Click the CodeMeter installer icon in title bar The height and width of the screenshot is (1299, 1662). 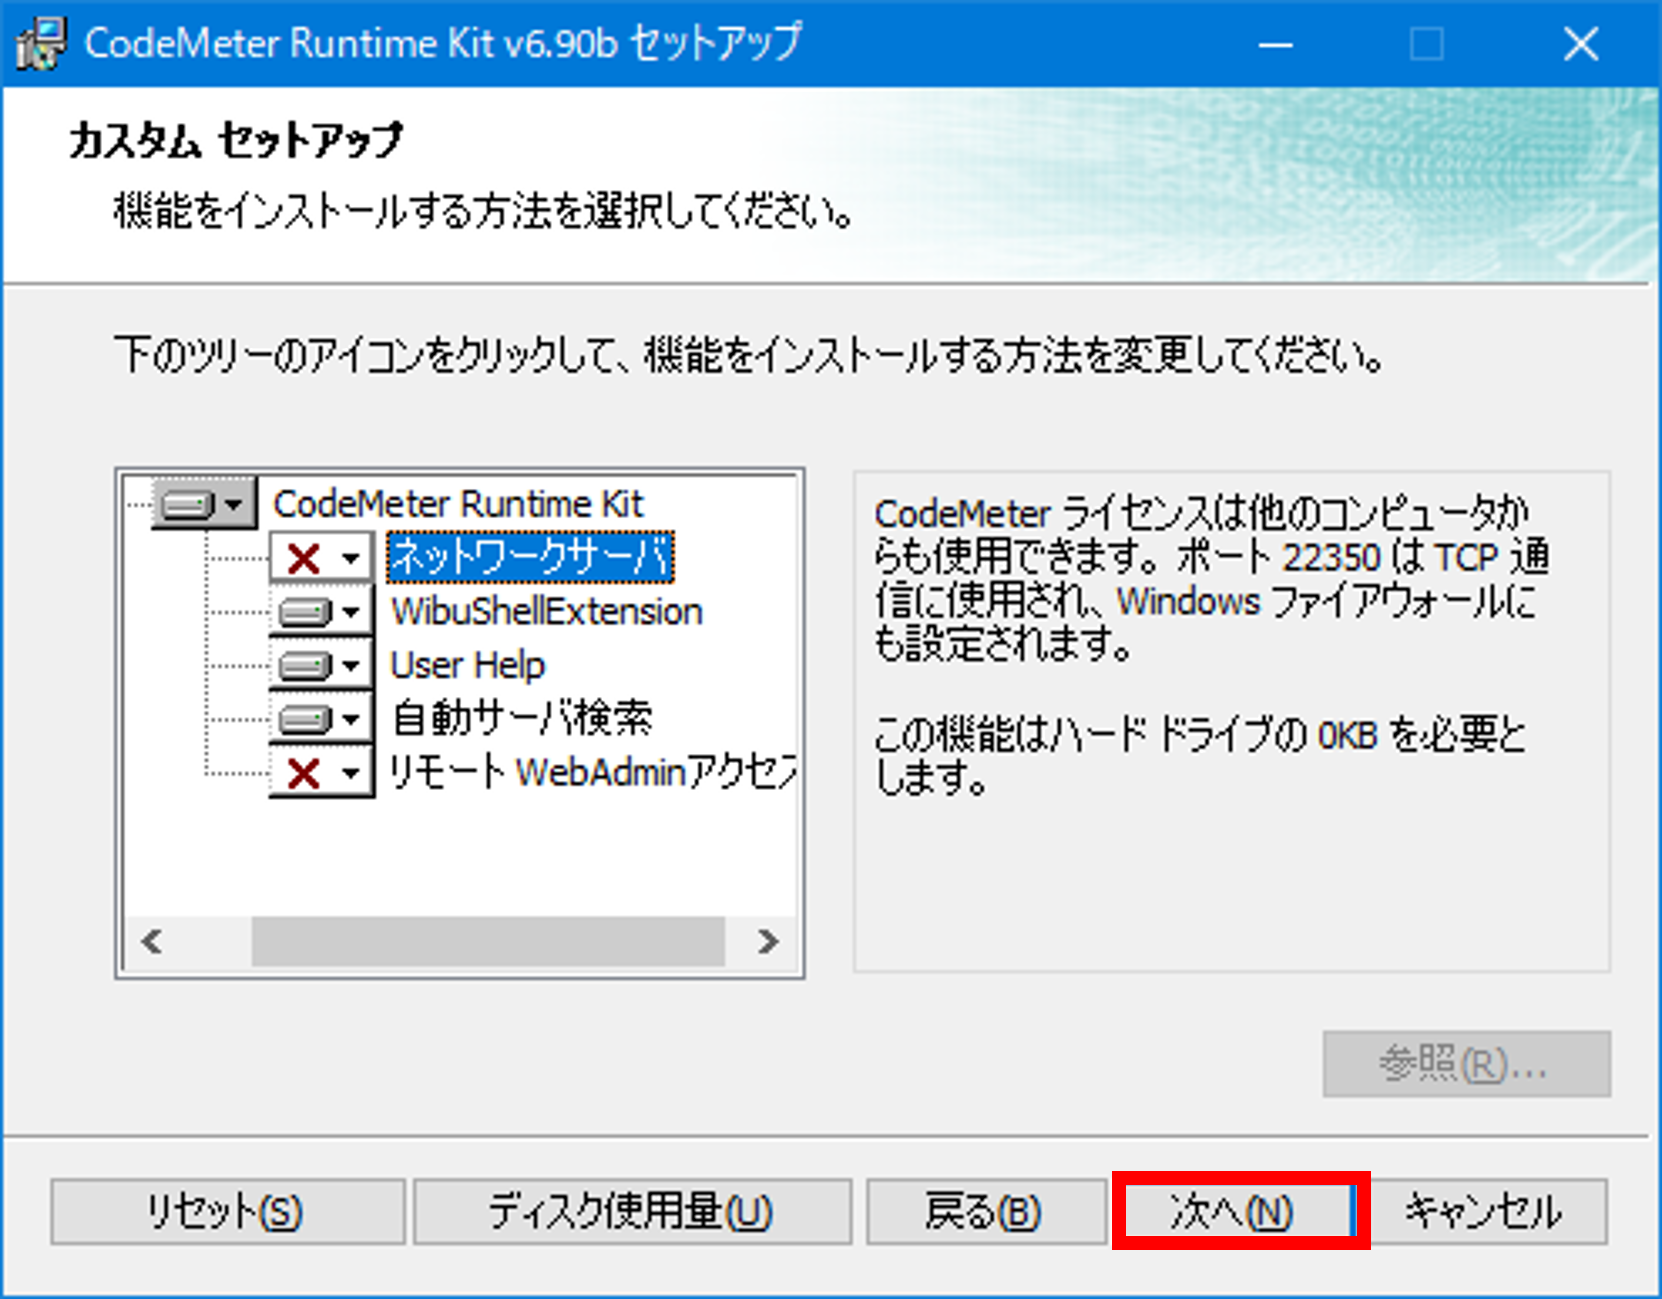40,43
